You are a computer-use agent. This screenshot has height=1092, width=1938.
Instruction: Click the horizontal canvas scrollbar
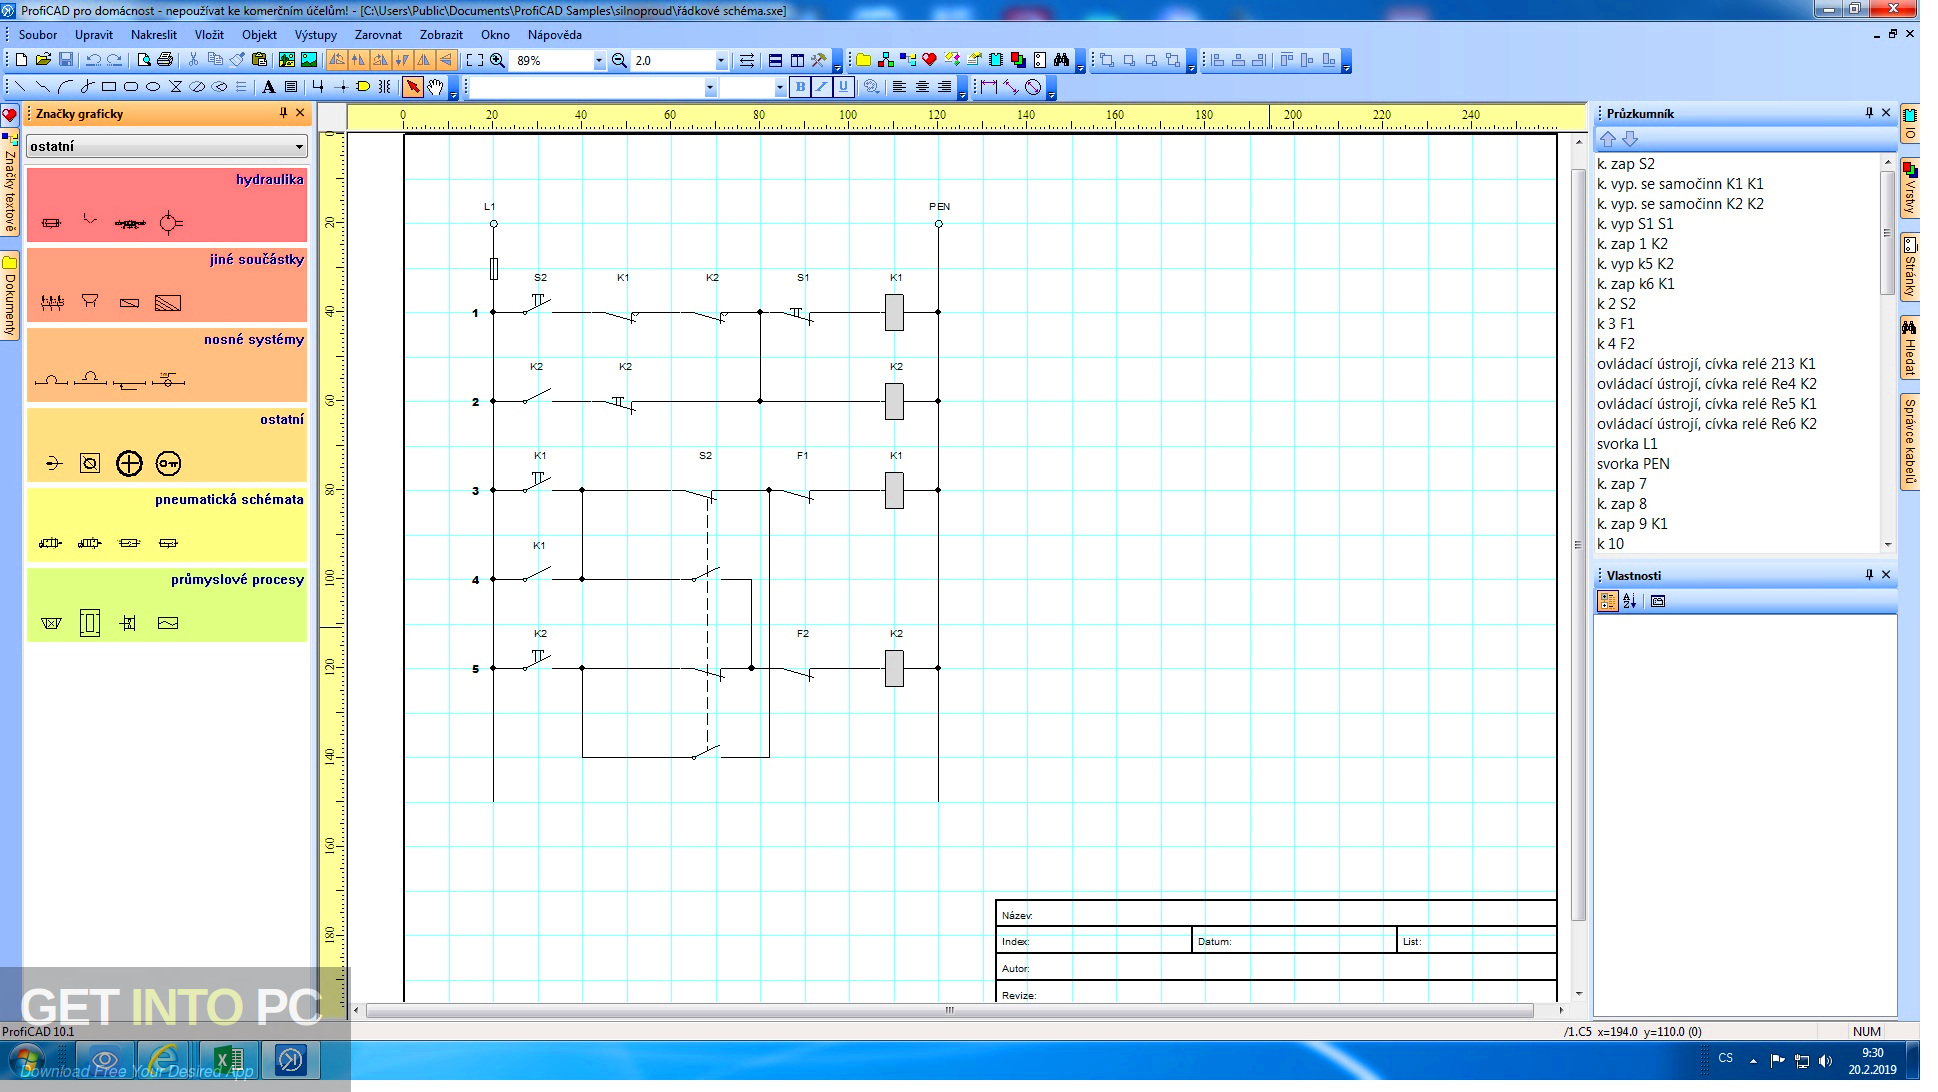[x=949, y=1010]
